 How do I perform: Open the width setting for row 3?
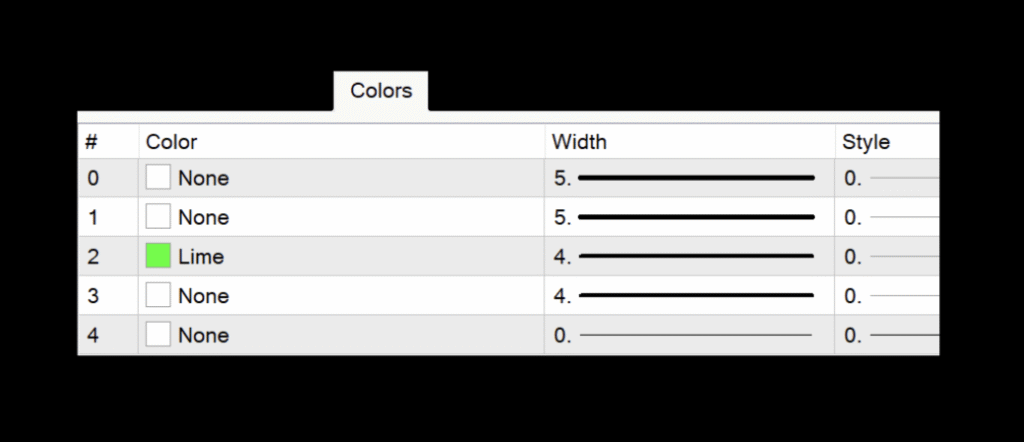pyautogui.click(x=688, y=296)
